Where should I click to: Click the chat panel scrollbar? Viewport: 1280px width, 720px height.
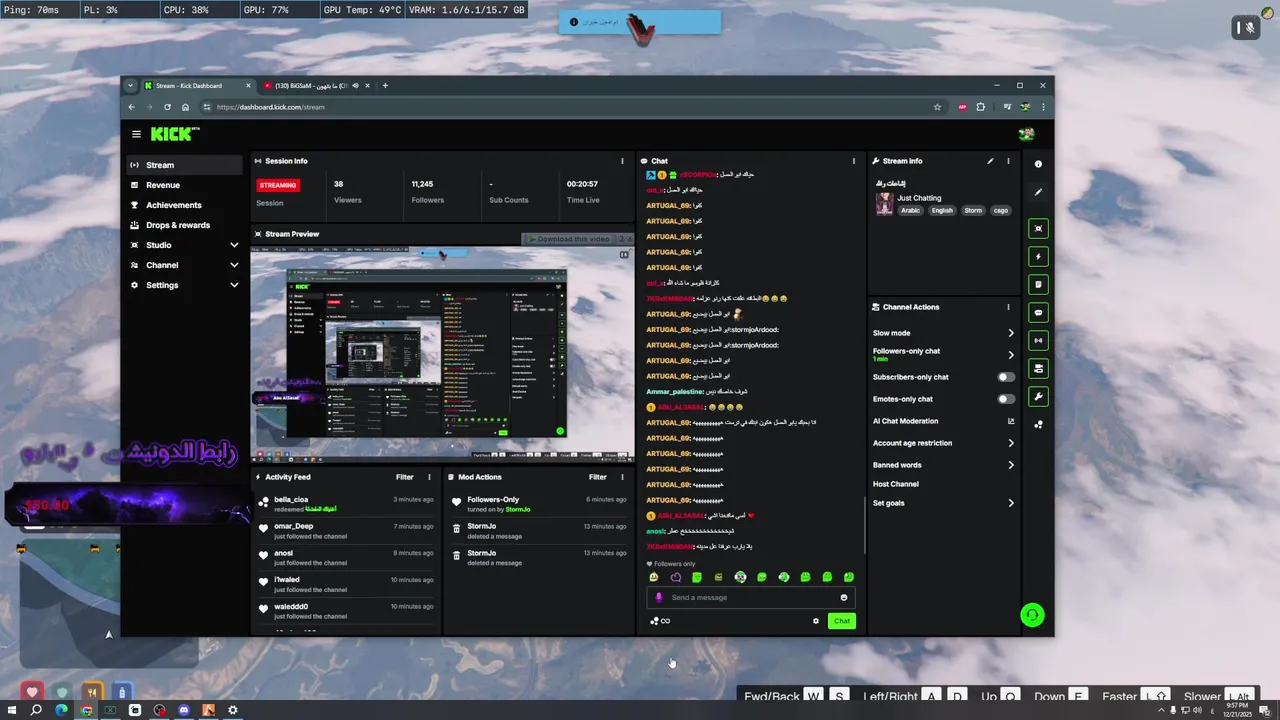pyautogui.click(x=865, y=524)
